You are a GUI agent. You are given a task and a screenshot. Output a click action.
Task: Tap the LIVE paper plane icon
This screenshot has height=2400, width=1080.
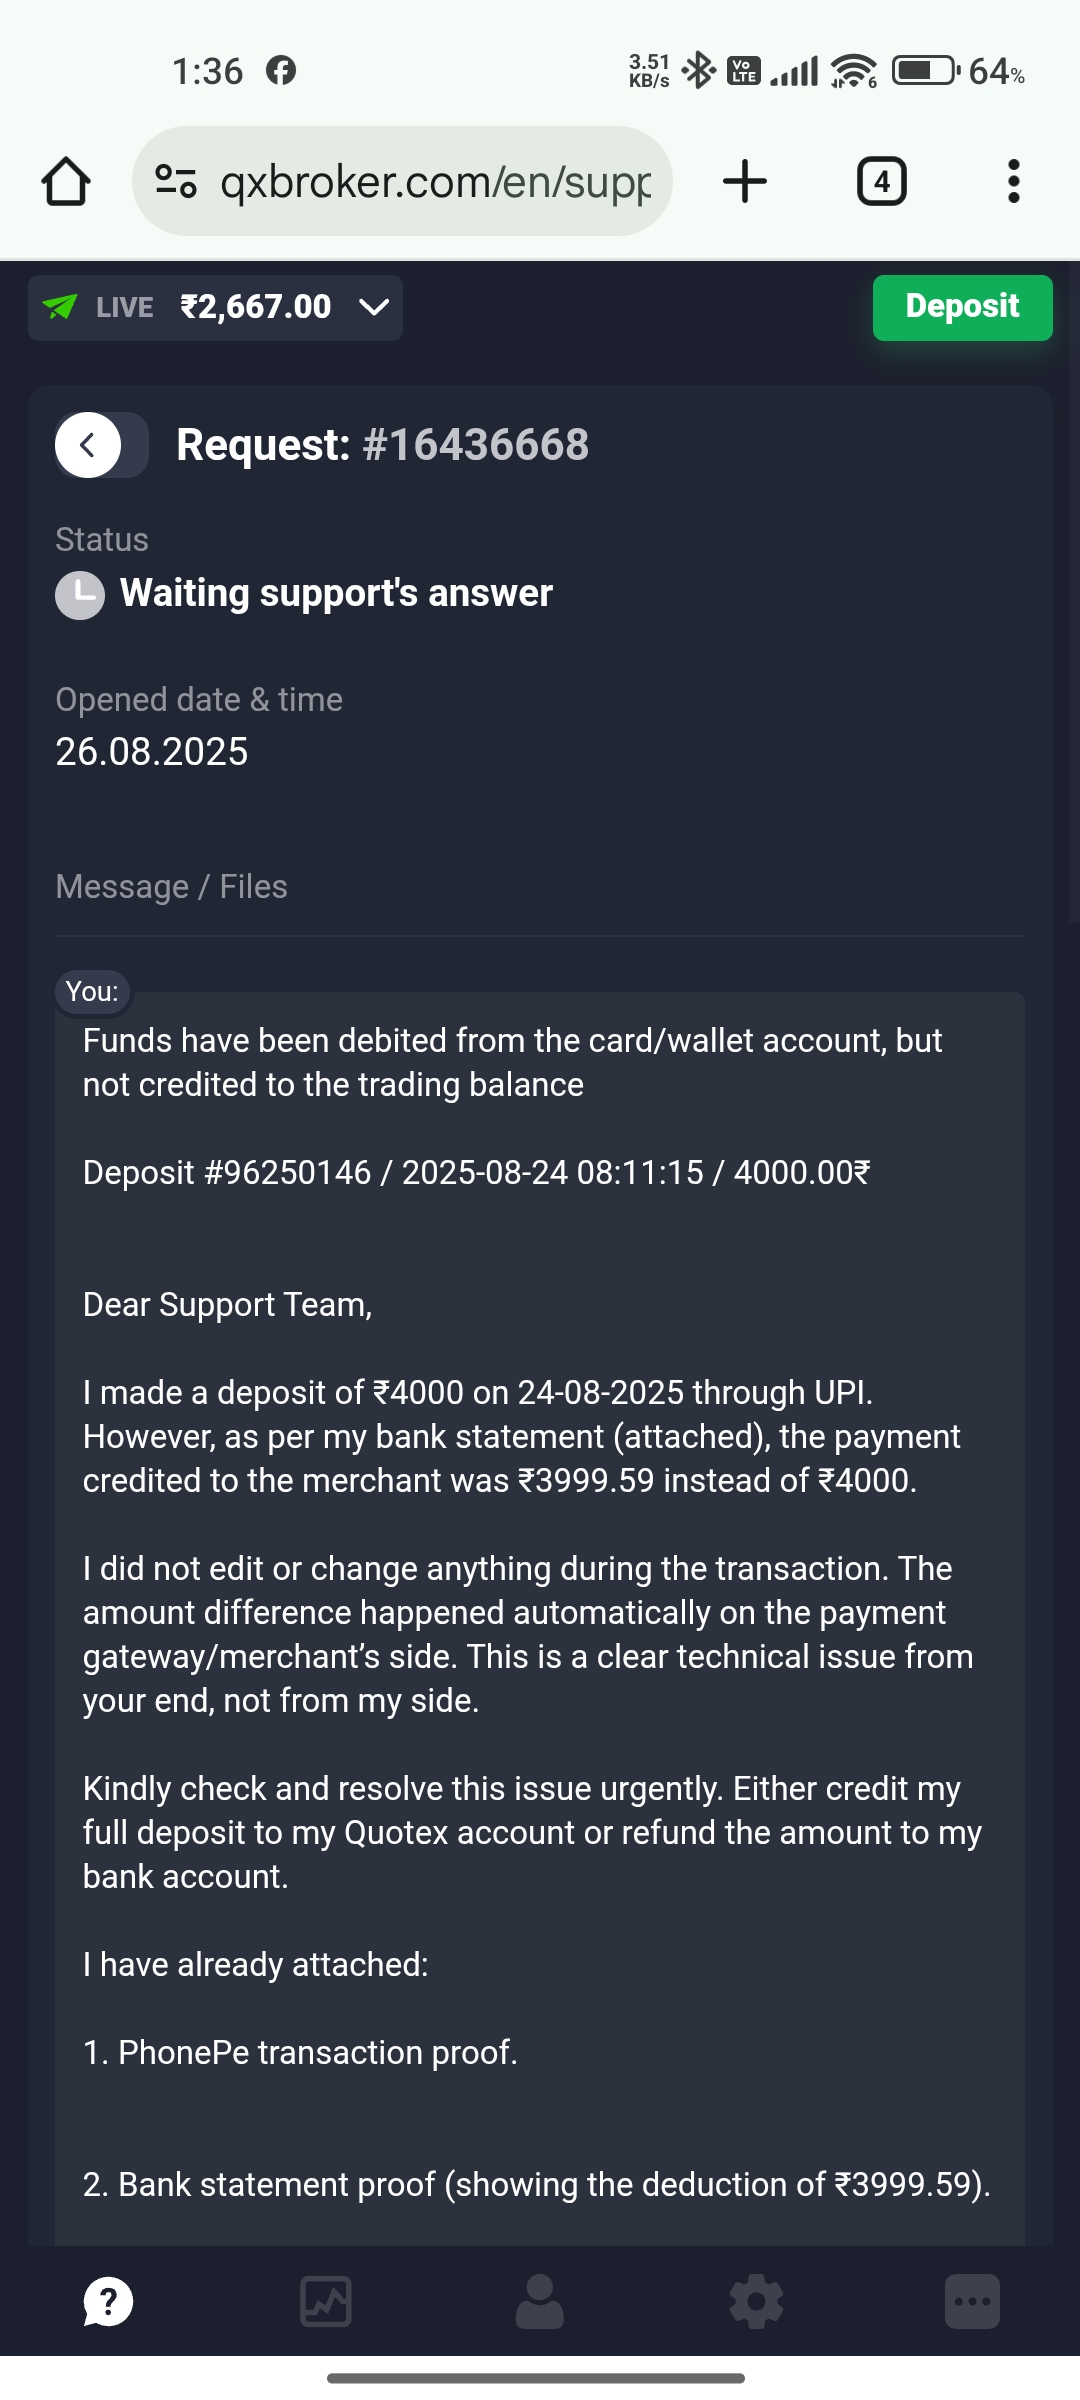pyautogui.click(x=60, y=307)
